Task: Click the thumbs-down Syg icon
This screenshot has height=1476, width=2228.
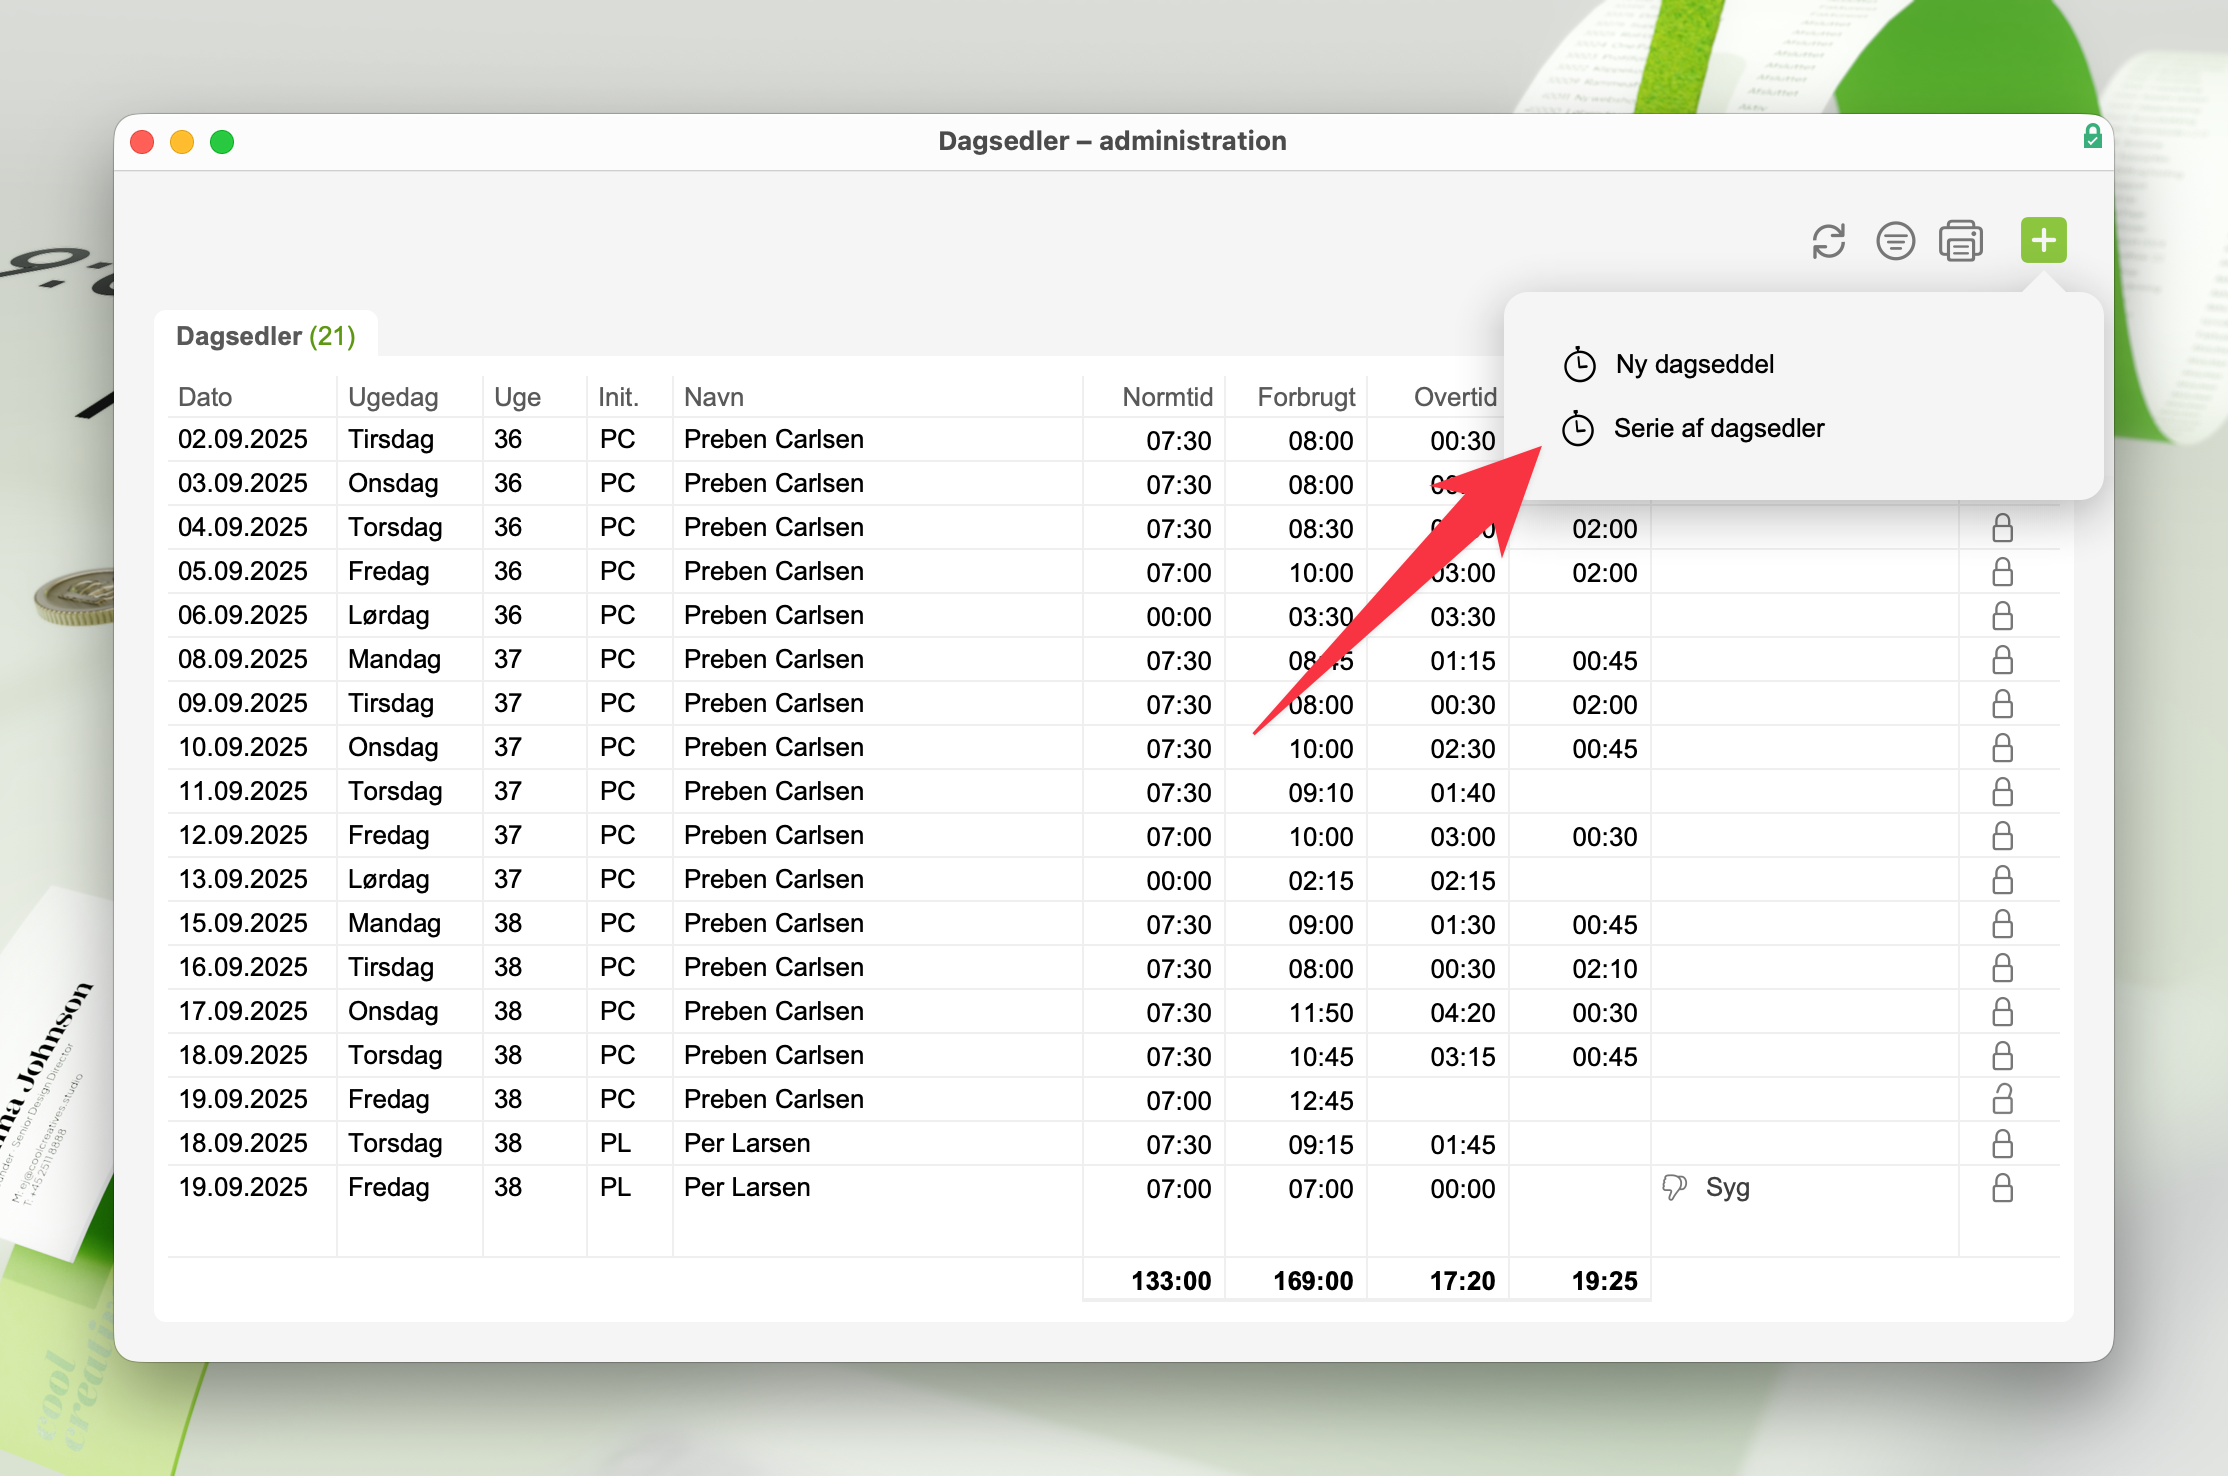Action: 1674,1187
